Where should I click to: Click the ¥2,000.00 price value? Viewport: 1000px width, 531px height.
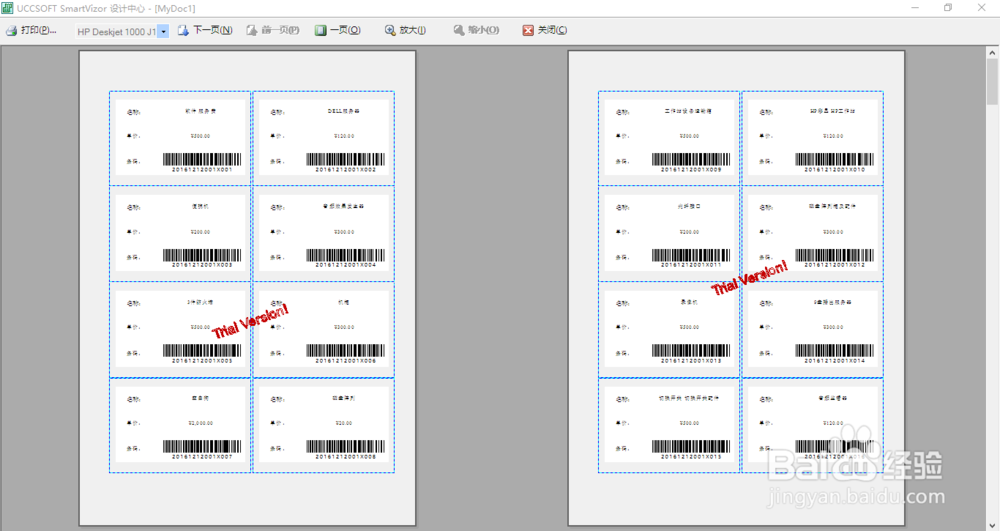coord(200,423)
